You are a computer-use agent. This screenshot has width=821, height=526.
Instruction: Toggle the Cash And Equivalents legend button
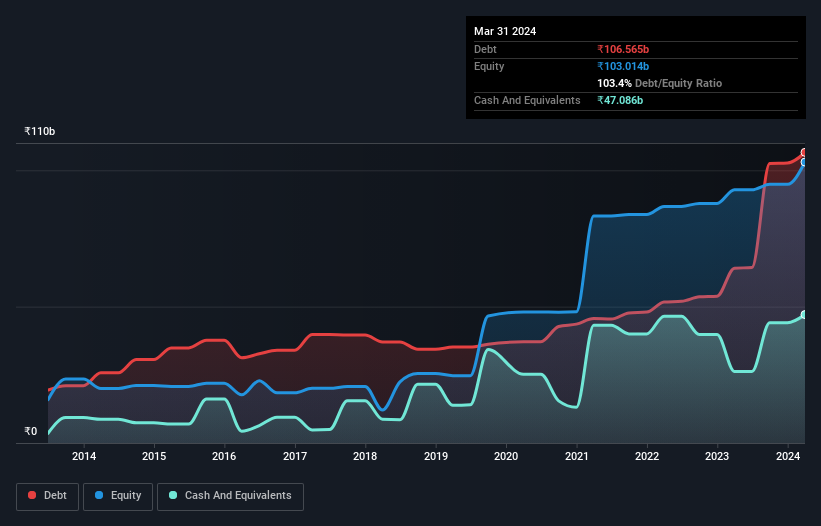click(x=230, y=496)
